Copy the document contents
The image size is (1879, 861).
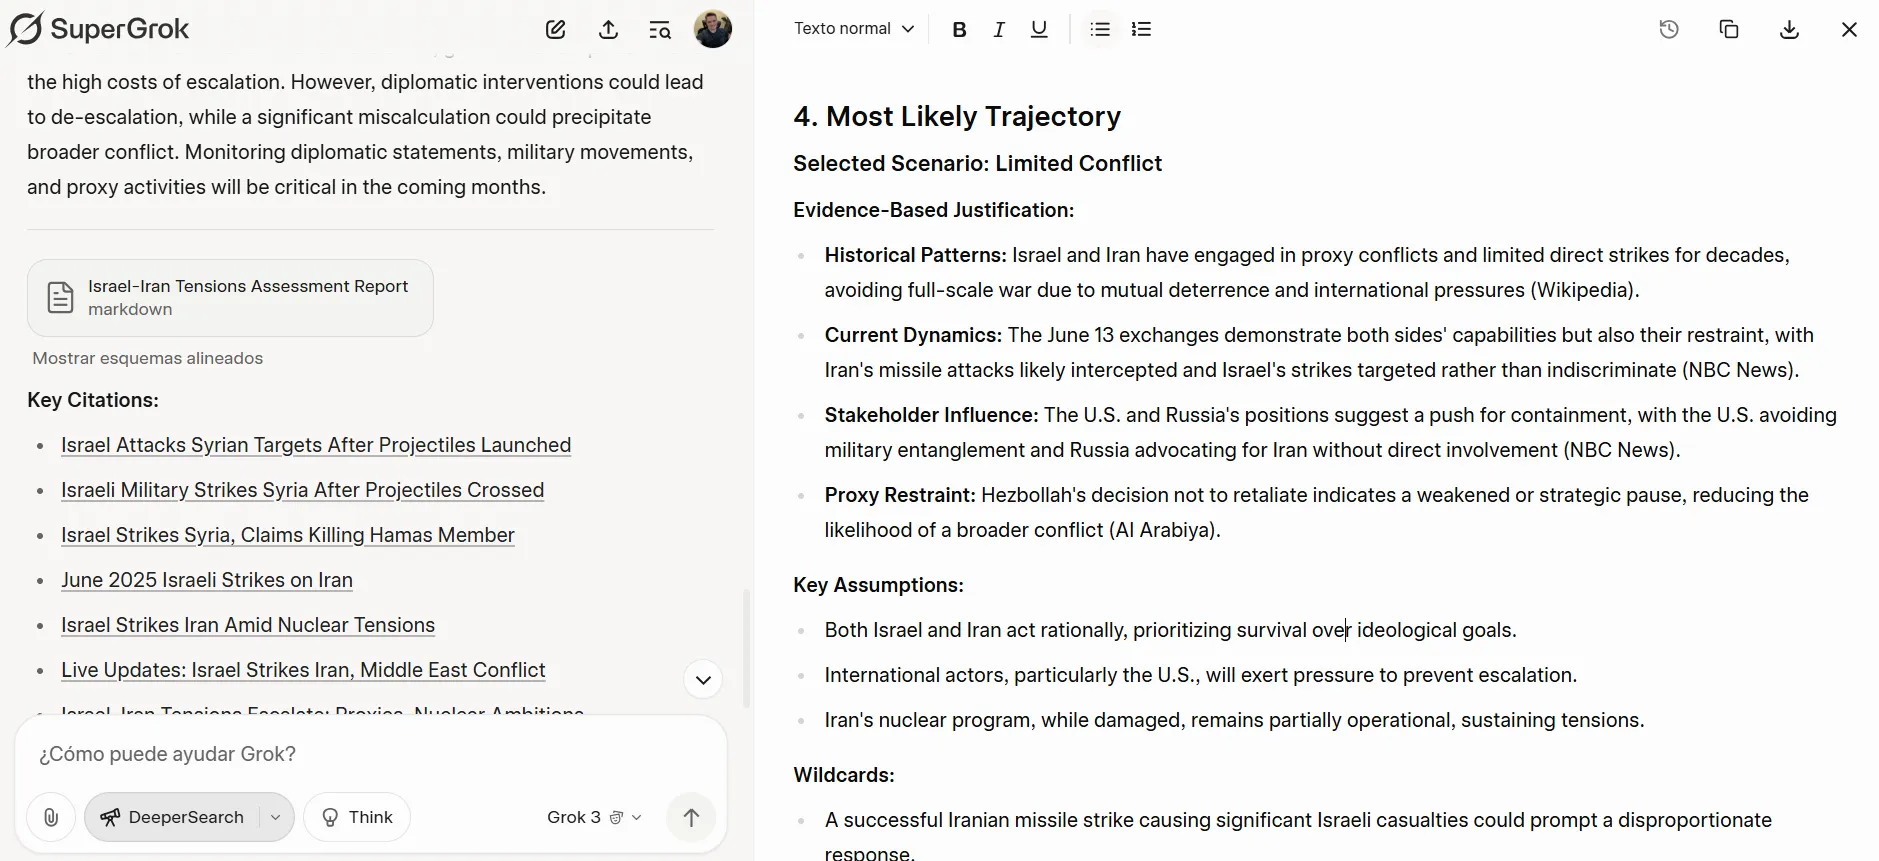1729,30
